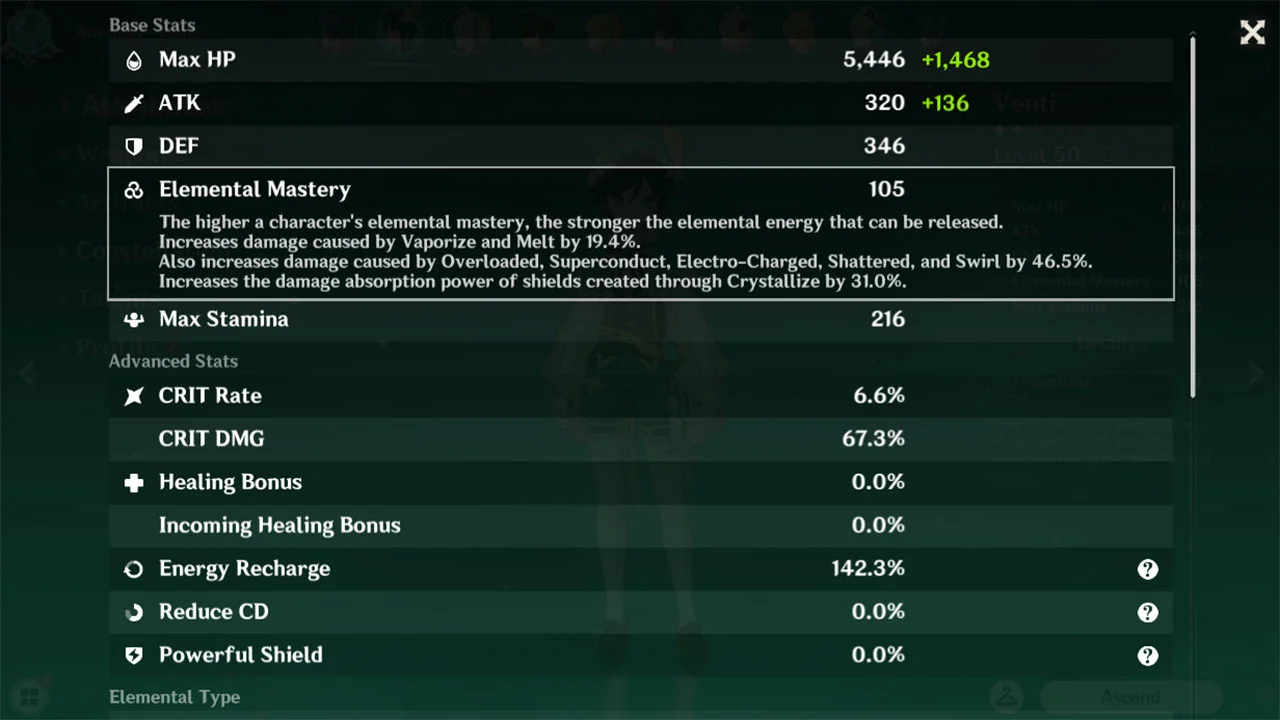Screen dimensions: 1280x720
Task: Open help for Energy Recharge
Action: 1148,569
